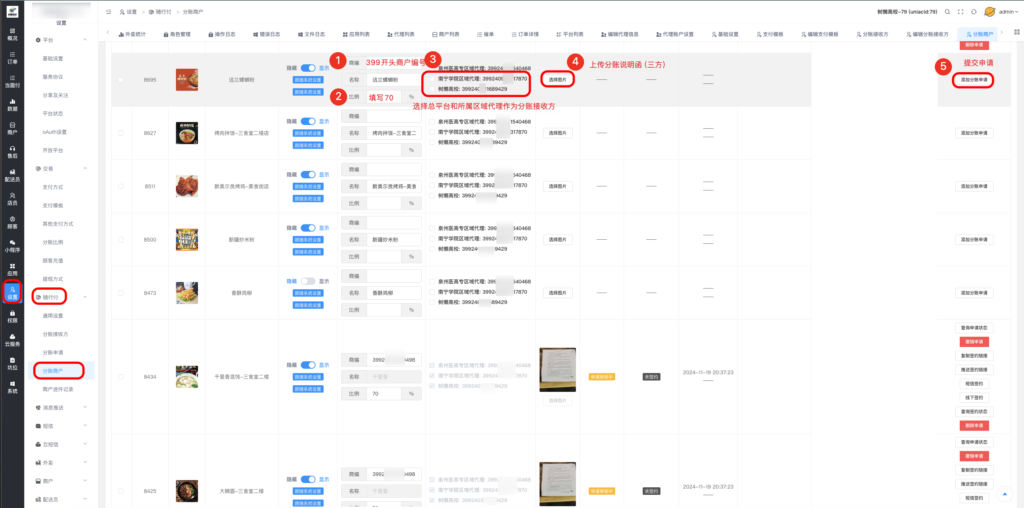The height and width of the screenshot is (508, 1024).
Task: Toggle the 隐藏/显示 switch for 新疆炒米粉
Action: (x=308, y=228)
